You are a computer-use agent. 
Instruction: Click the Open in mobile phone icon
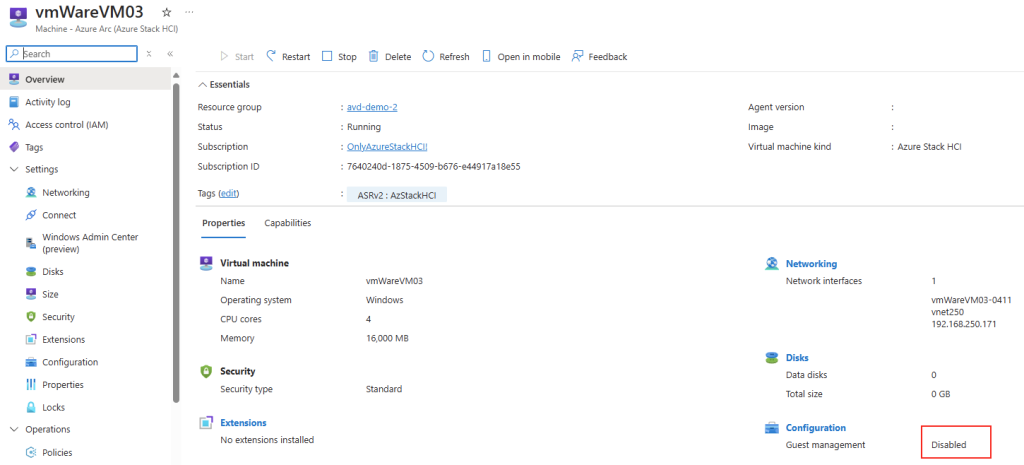[x=486, y=56]
